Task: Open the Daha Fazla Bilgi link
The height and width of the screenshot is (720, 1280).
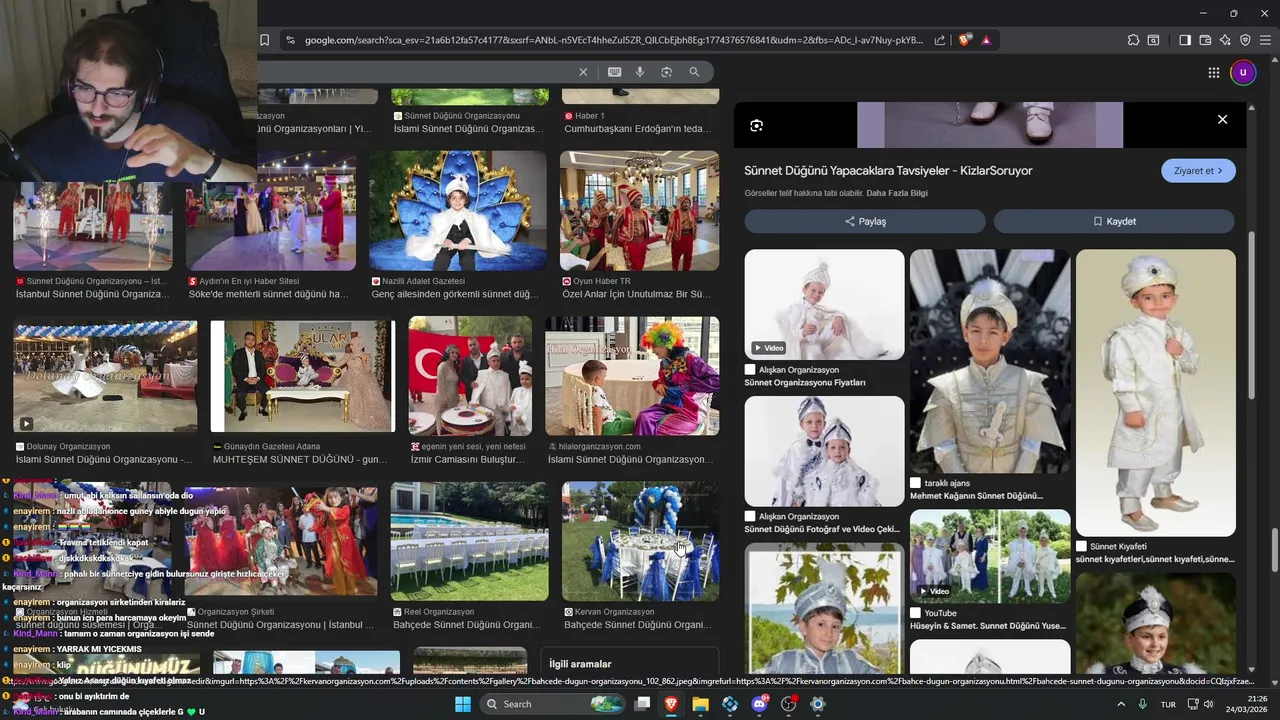Action: (897, 193)
